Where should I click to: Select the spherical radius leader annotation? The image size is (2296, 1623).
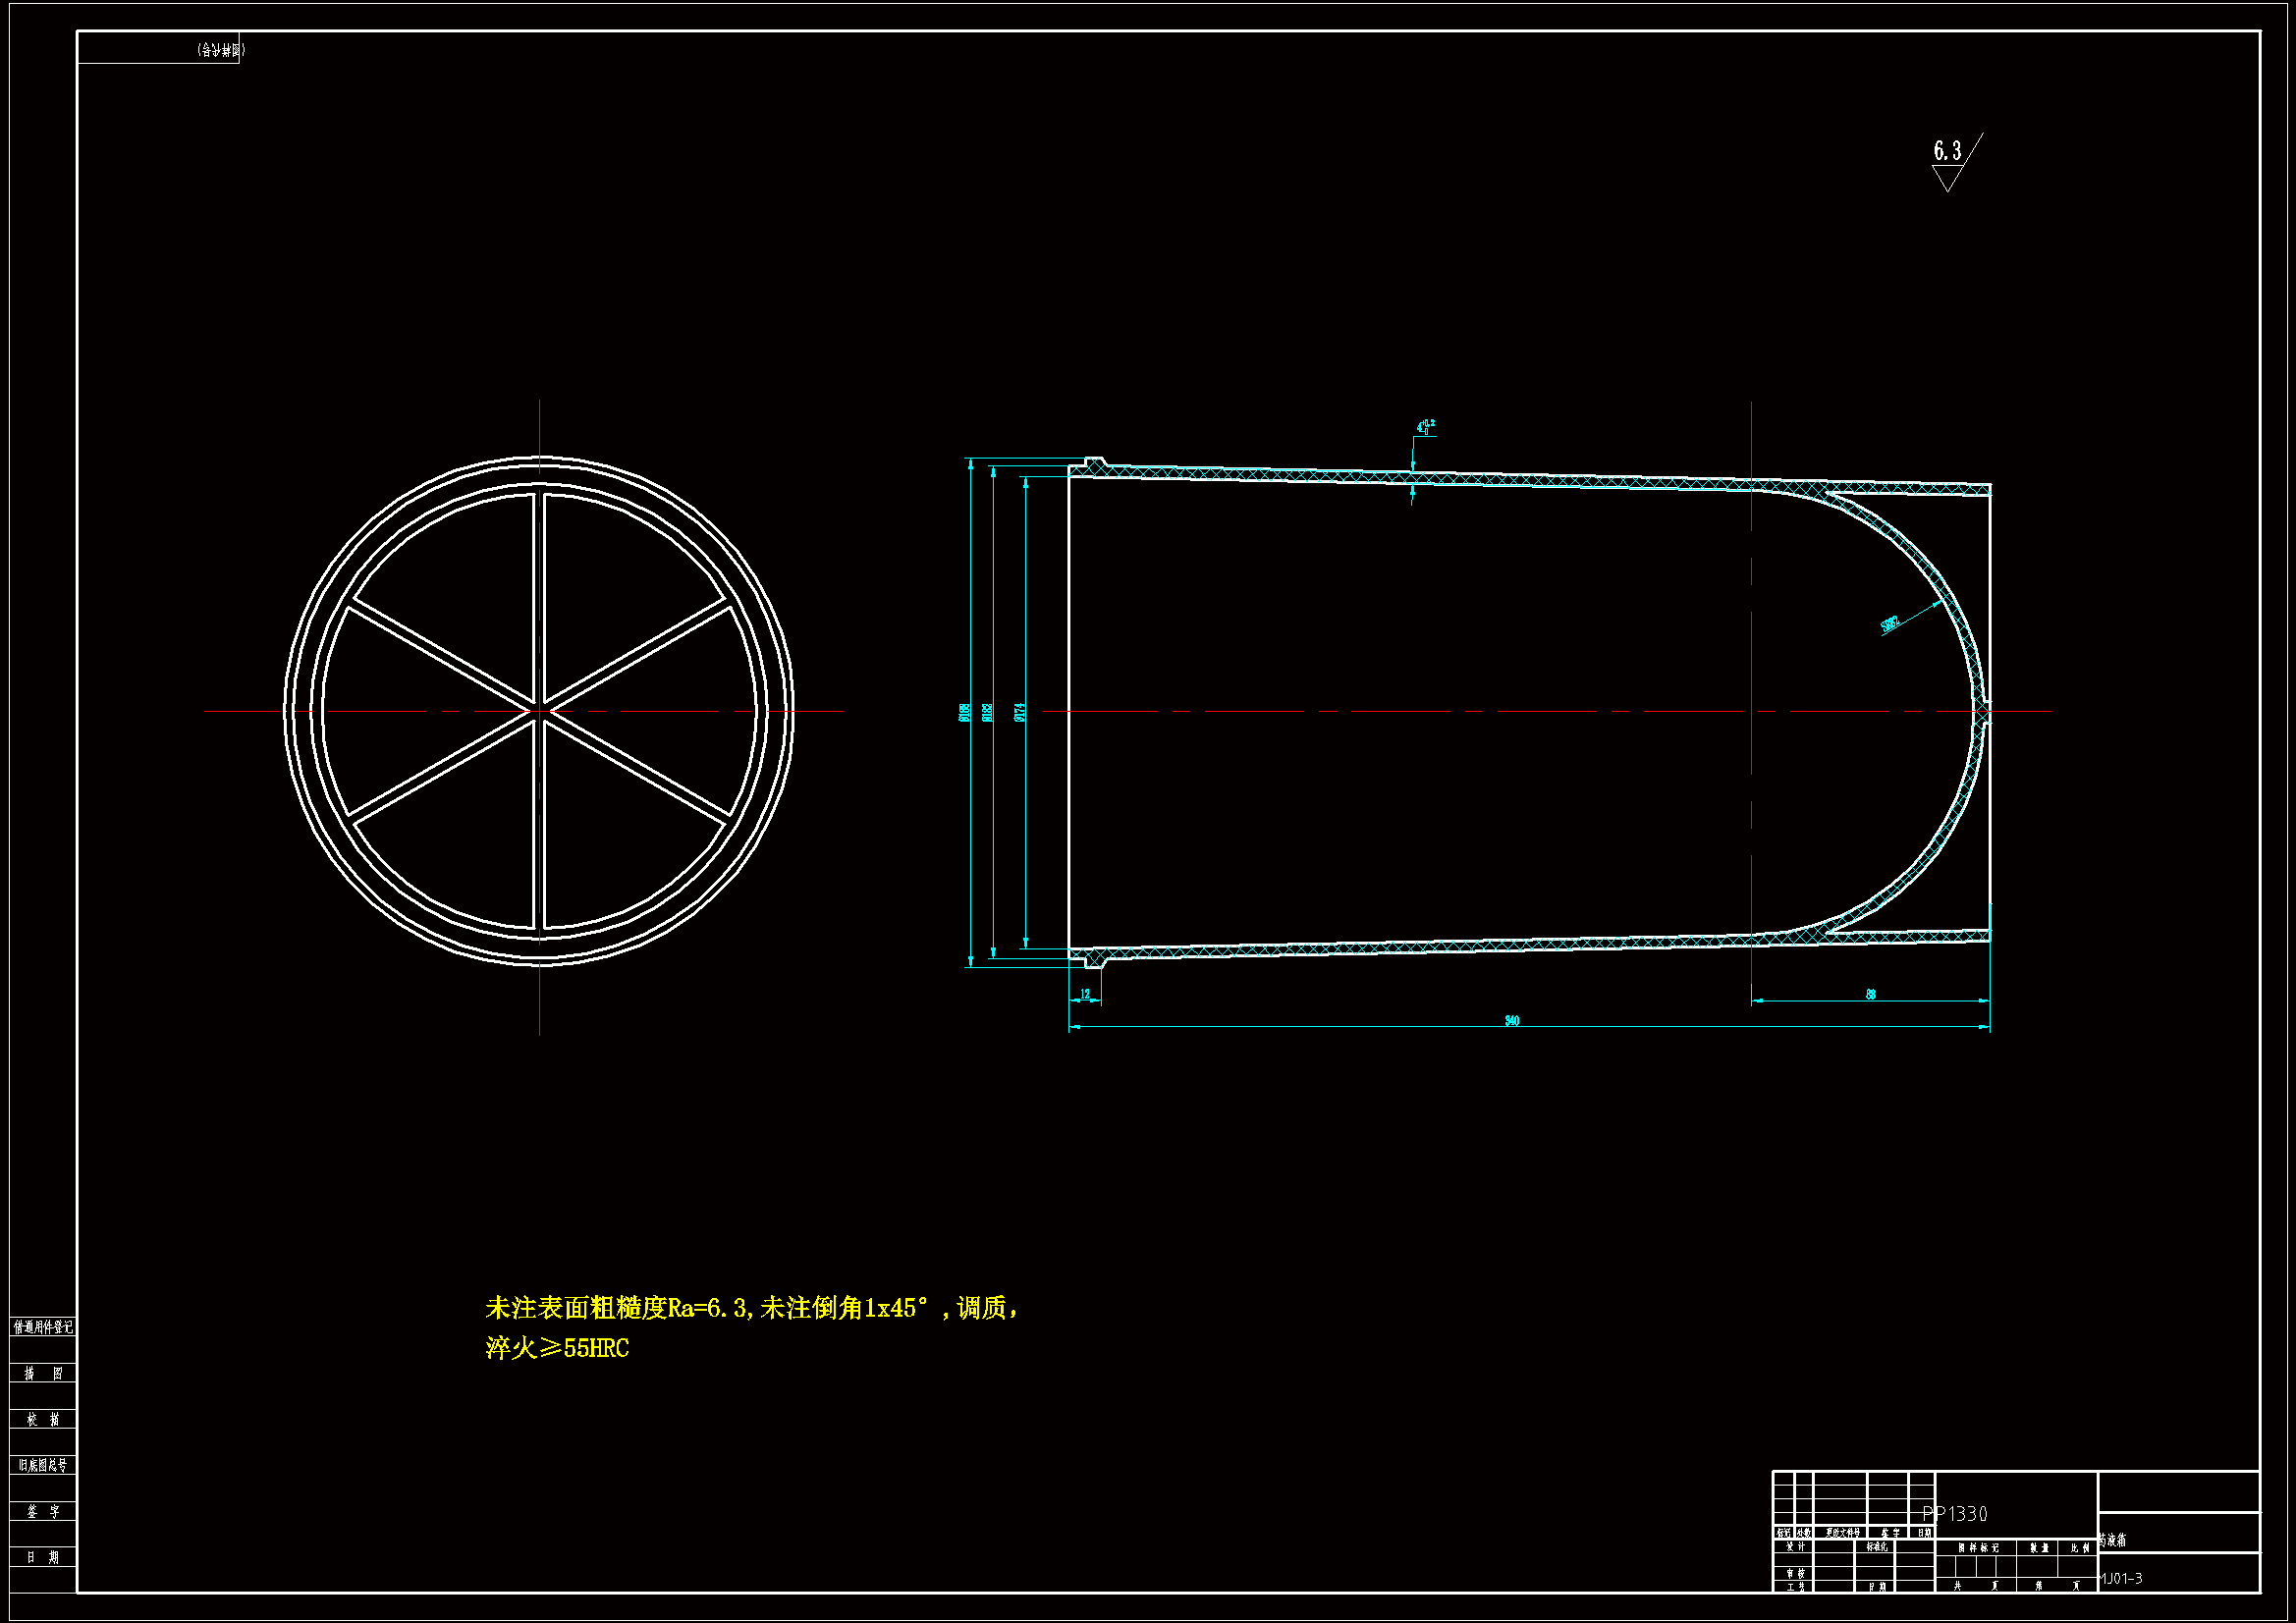click(1890, 625)
